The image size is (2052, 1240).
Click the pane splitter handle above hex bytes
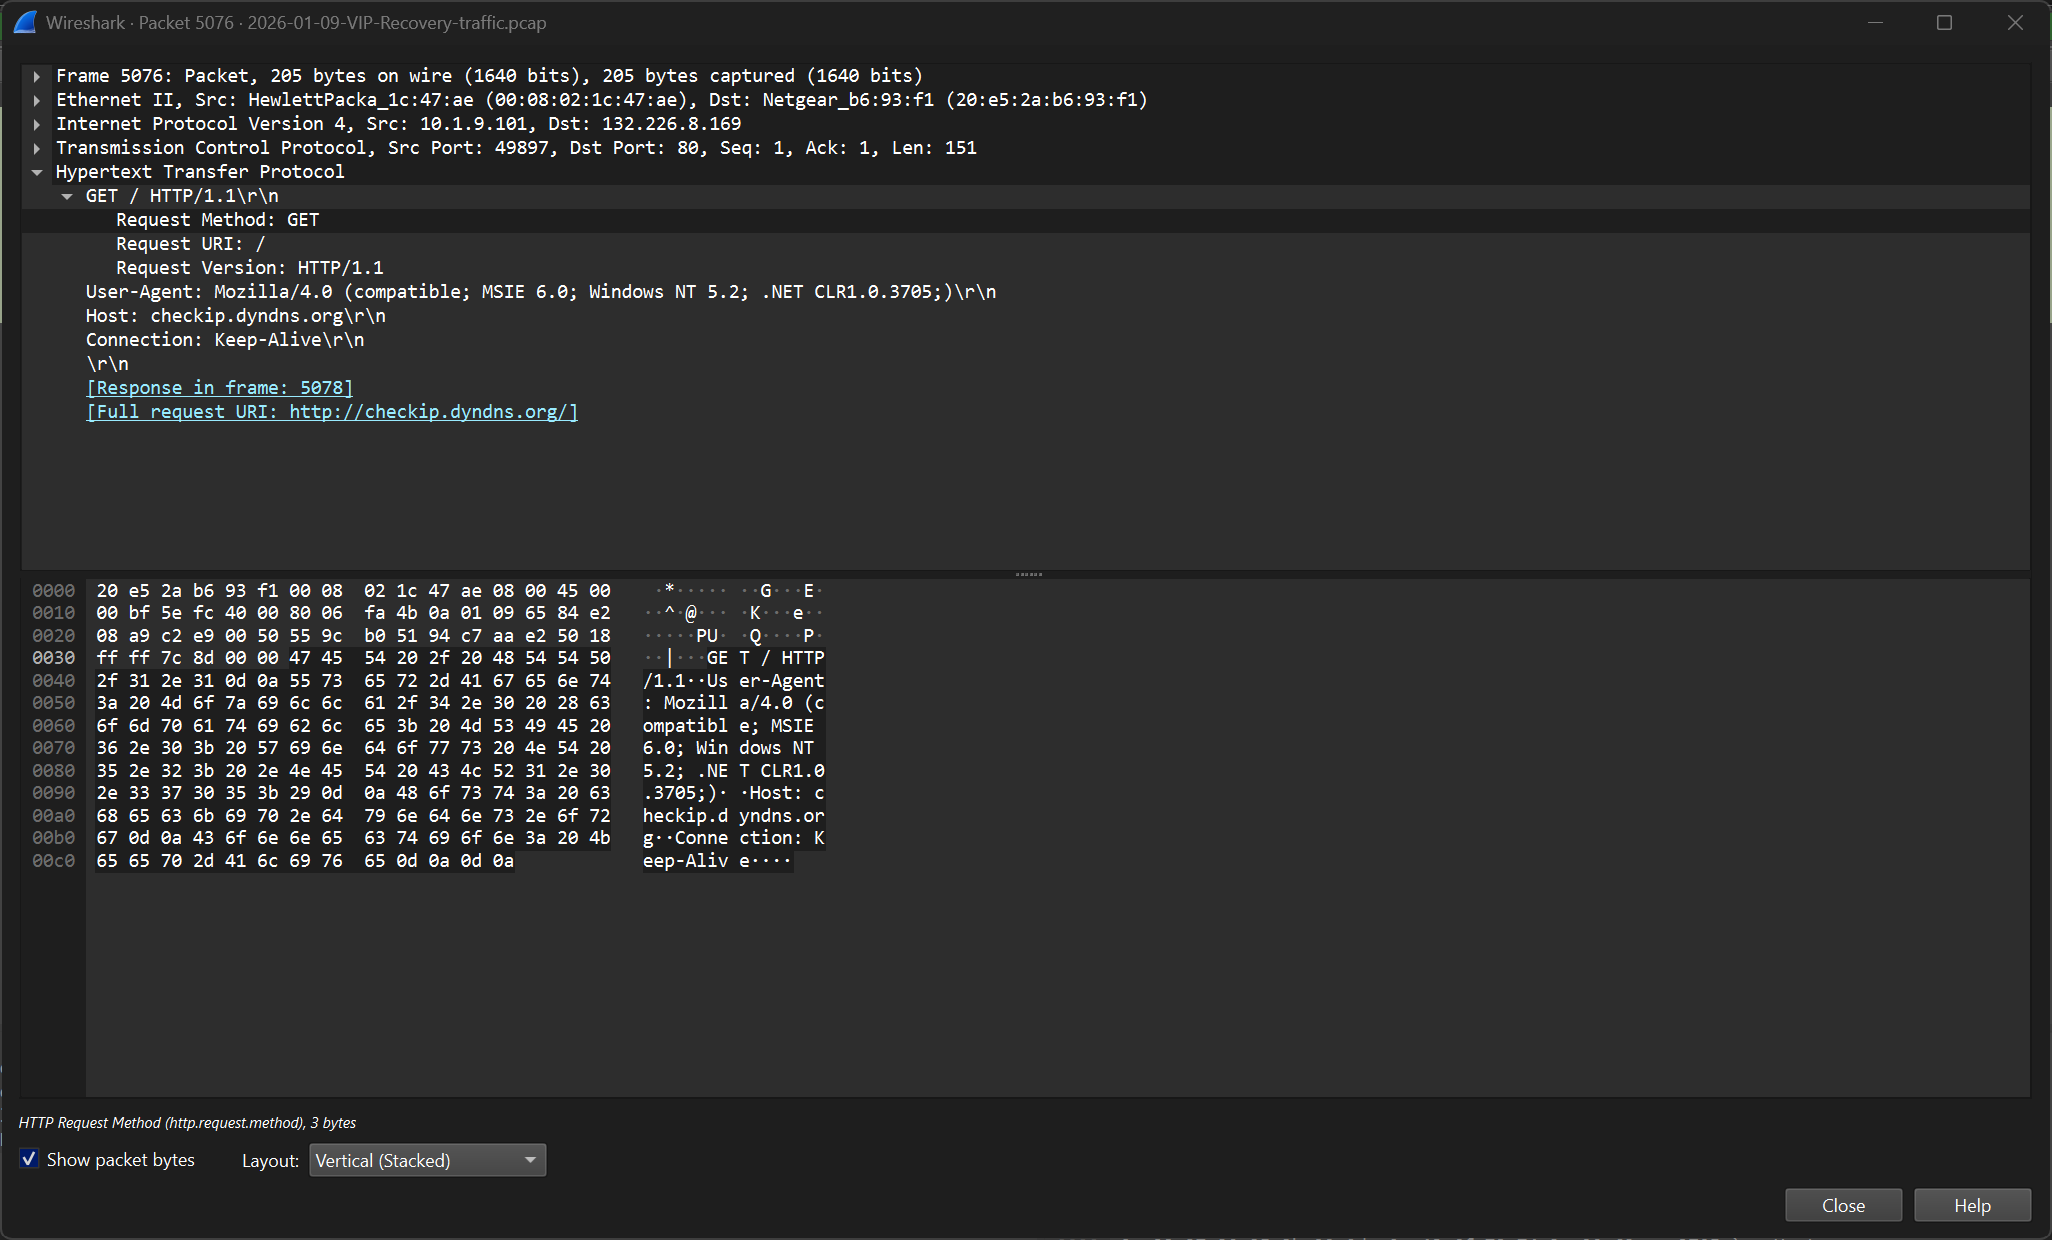coord(1028,574)
